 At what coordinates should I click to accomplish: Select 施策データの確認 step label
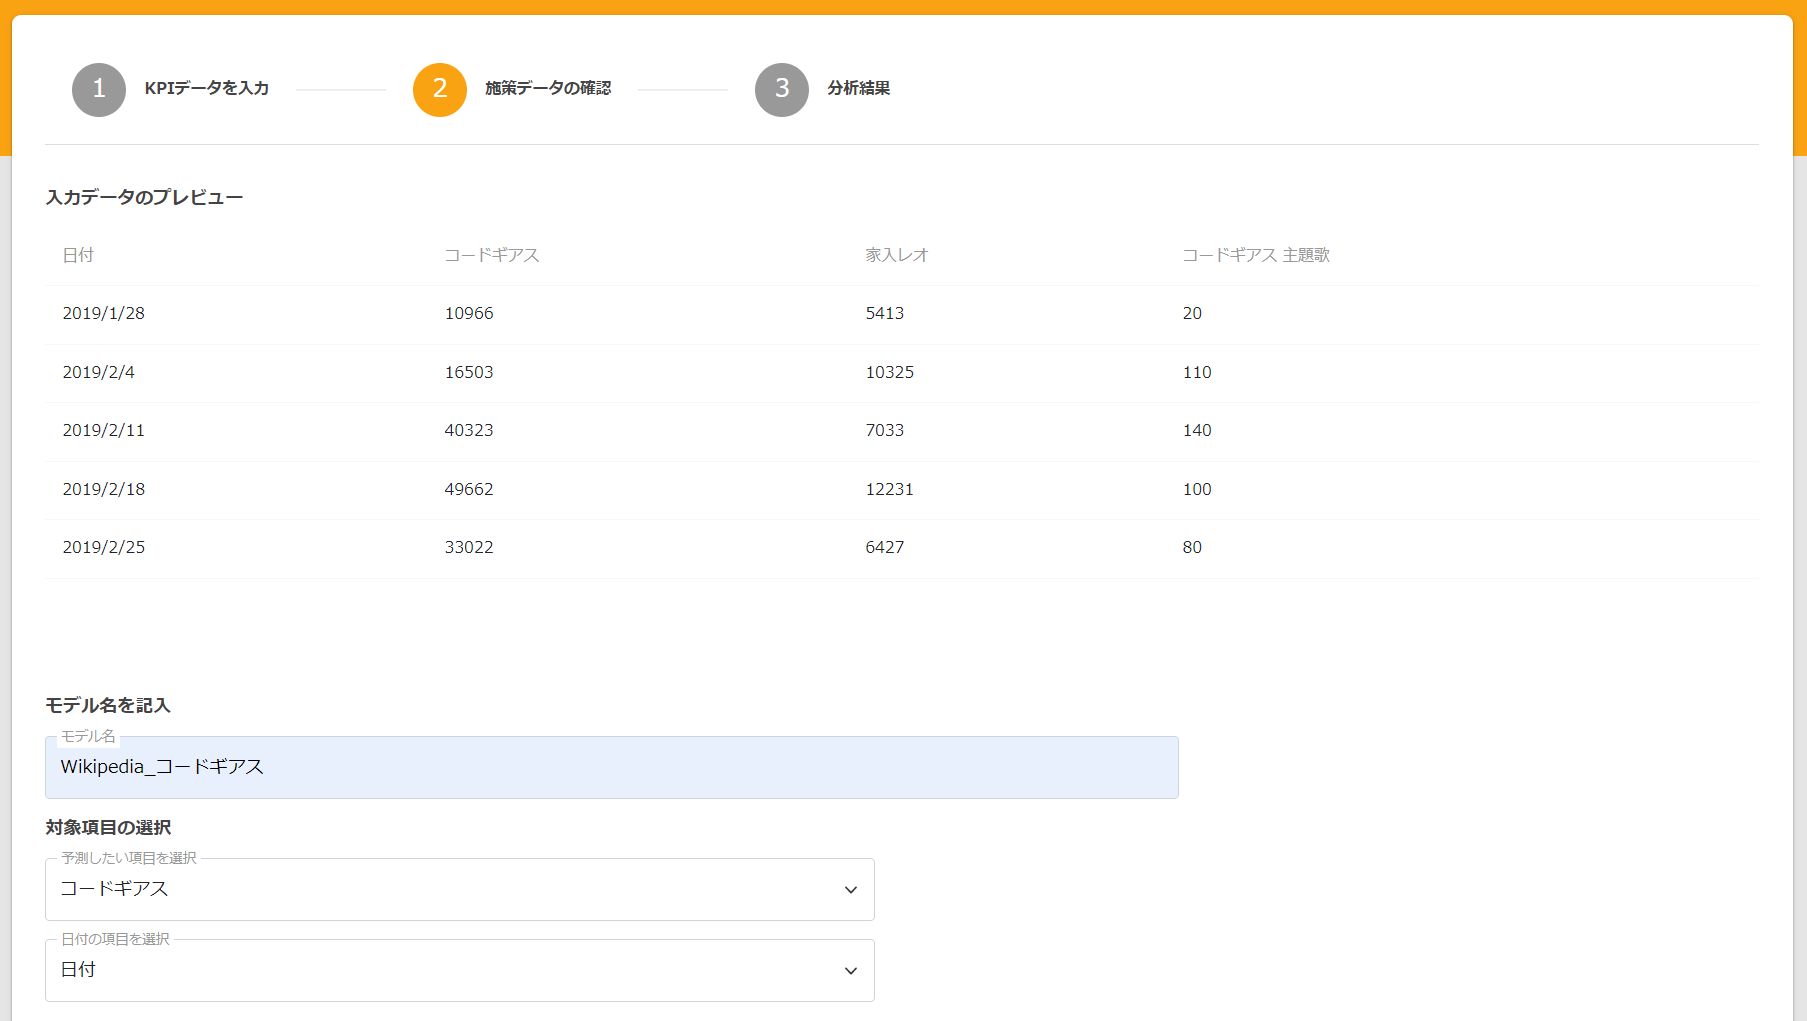tap(548, 88)
